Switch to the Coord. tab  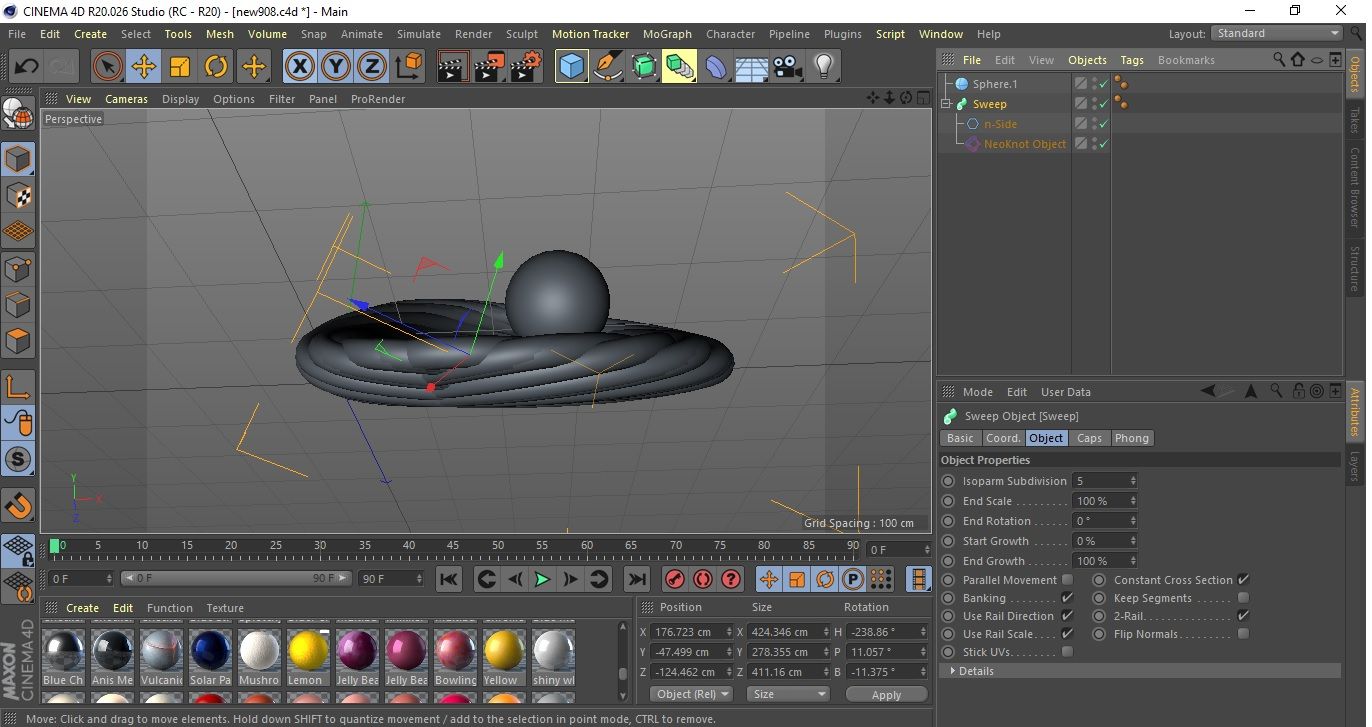pyautogui.click(x=1003, y=438)
